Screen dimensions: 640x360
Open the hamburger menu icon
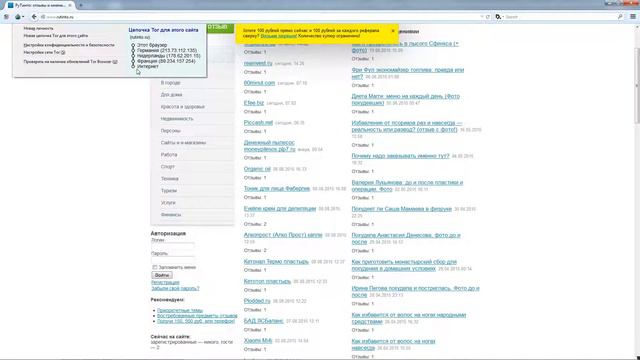pos(633,17)
